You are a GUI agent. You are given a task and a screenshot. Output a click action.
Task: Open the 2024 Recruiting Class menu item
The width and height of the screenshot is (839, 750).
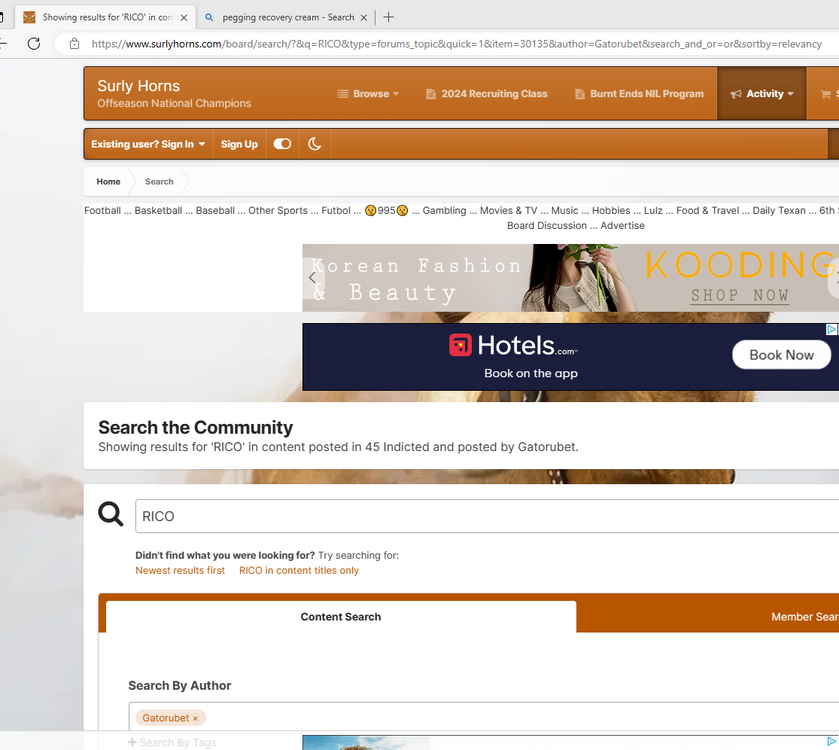click(x=487, y=94)
